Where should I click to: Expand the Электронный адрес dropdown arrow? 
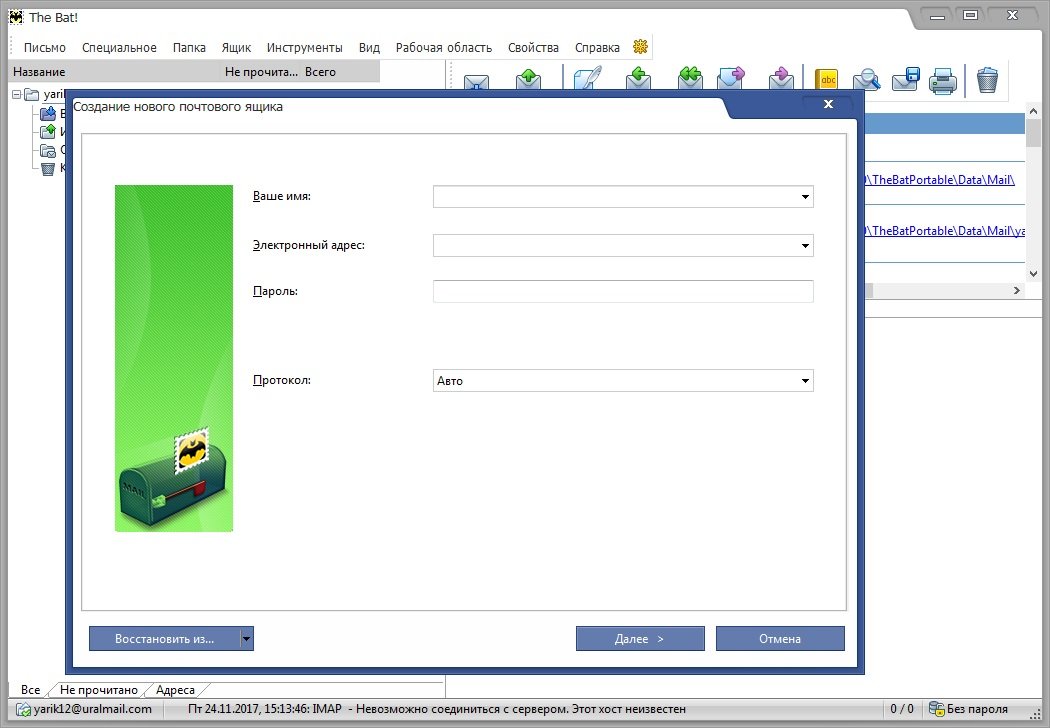(805, 245)
